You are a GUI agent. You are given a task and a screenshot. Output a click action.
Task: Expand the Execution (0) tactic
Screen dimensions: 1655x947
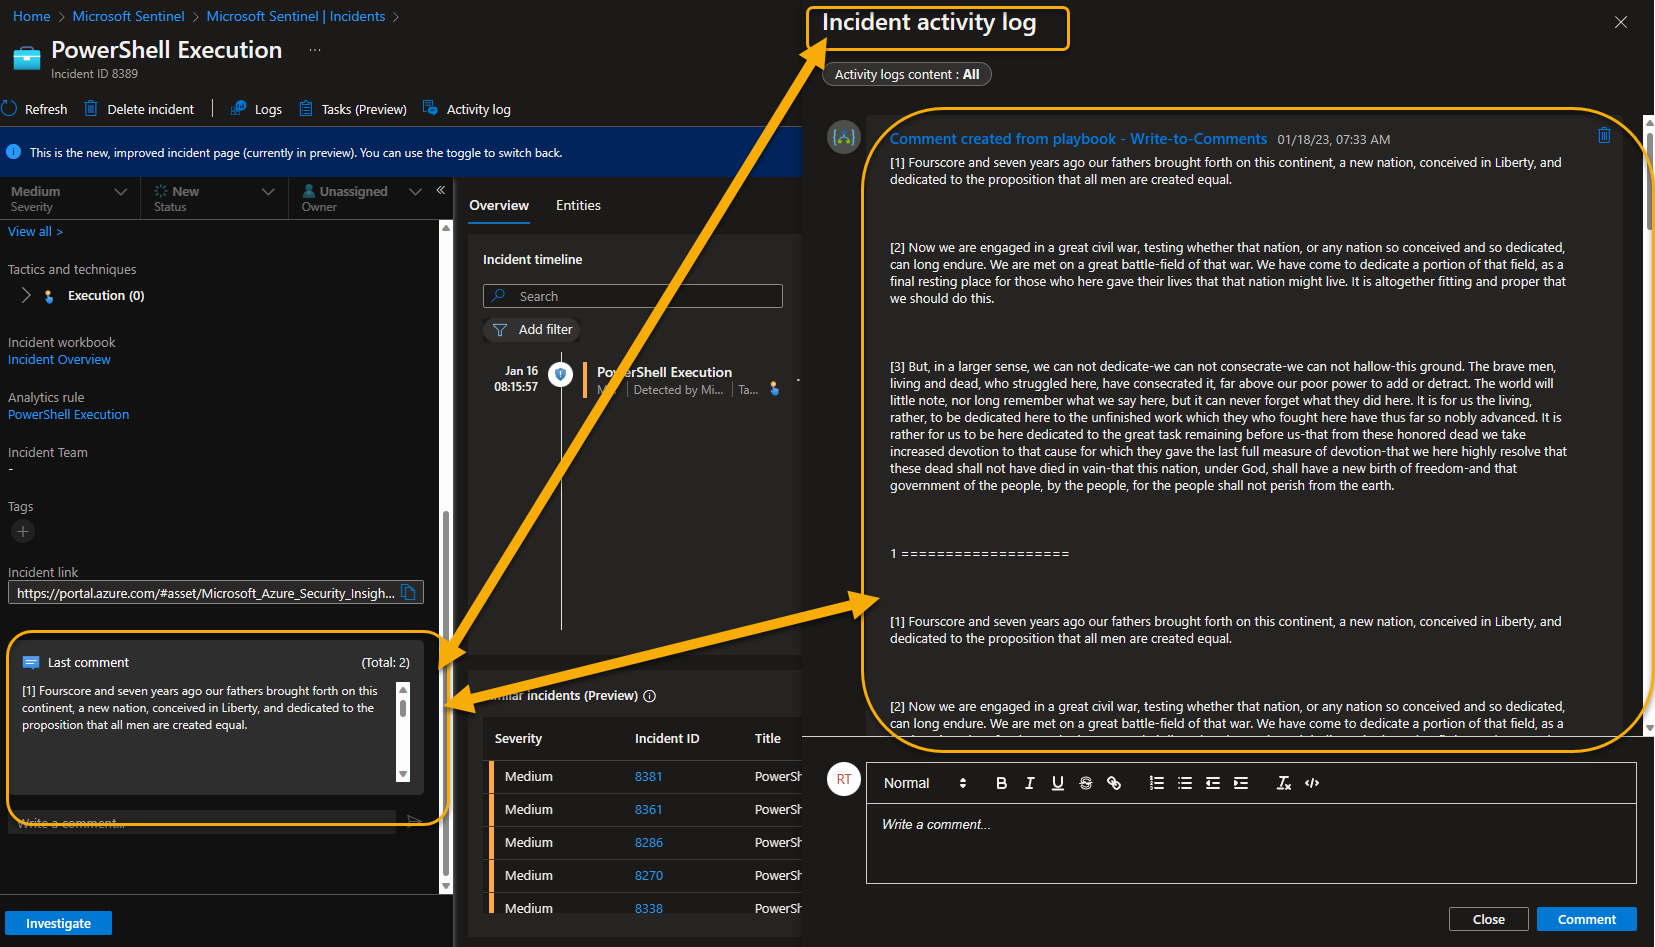tap(26, 295)
